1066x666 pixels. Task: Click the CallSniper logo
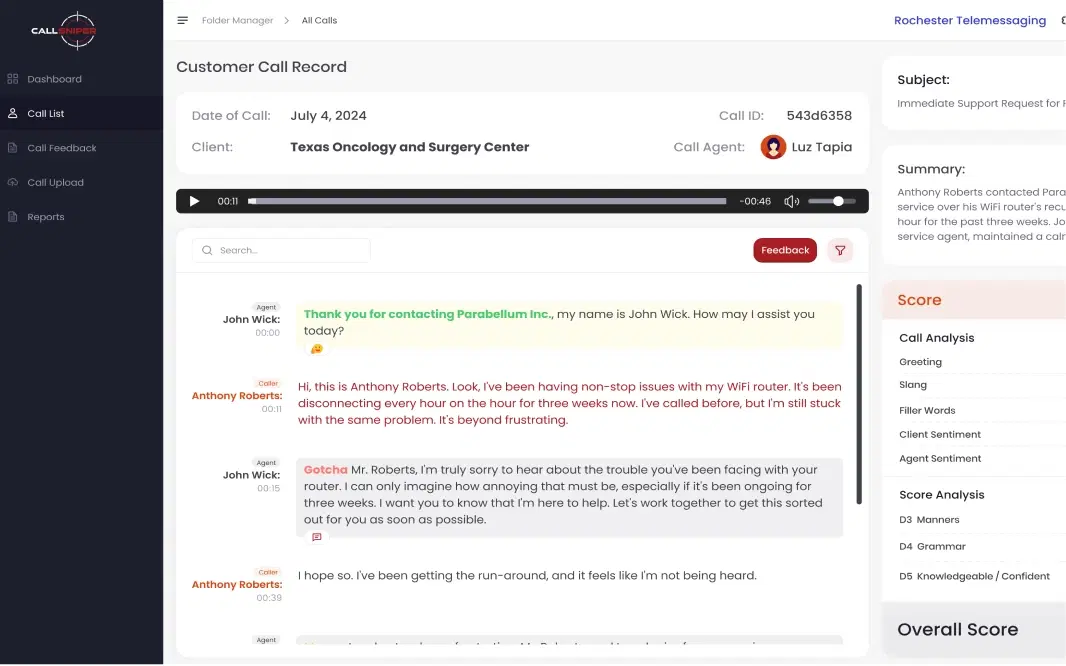tap(64, 31)
